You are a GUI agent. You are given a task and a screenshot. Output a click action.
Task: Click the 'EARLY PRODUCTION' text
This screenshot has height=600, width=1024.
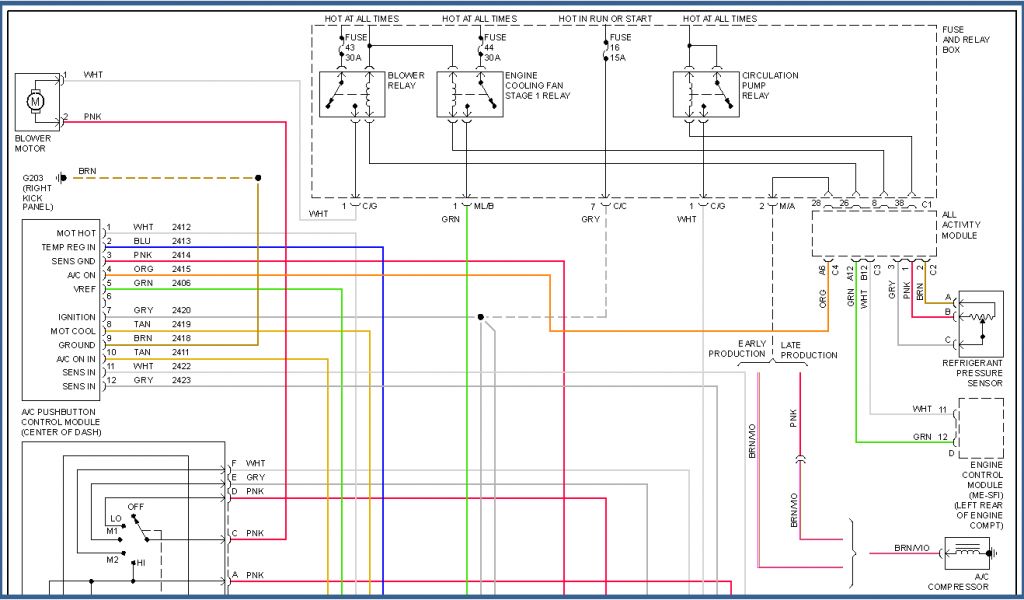[x=738, y=349]
